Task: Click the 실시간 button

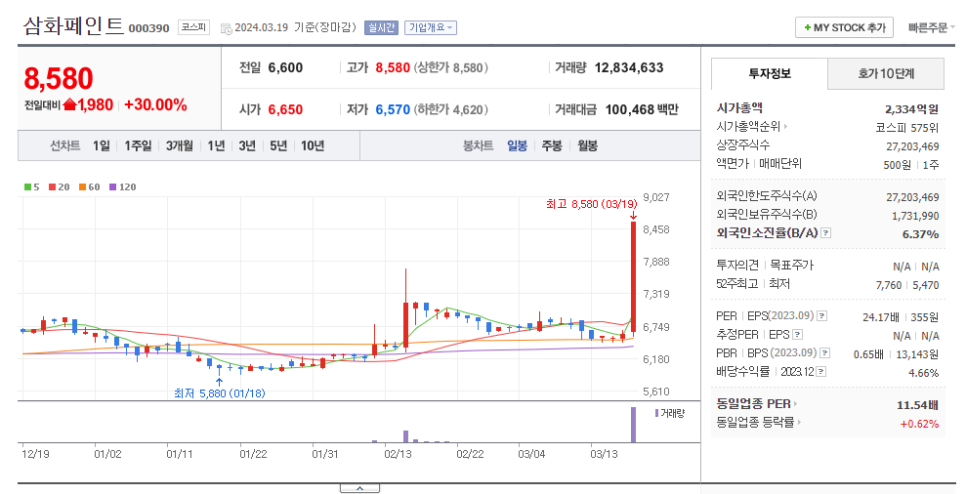Action: (x=381, y=28)
